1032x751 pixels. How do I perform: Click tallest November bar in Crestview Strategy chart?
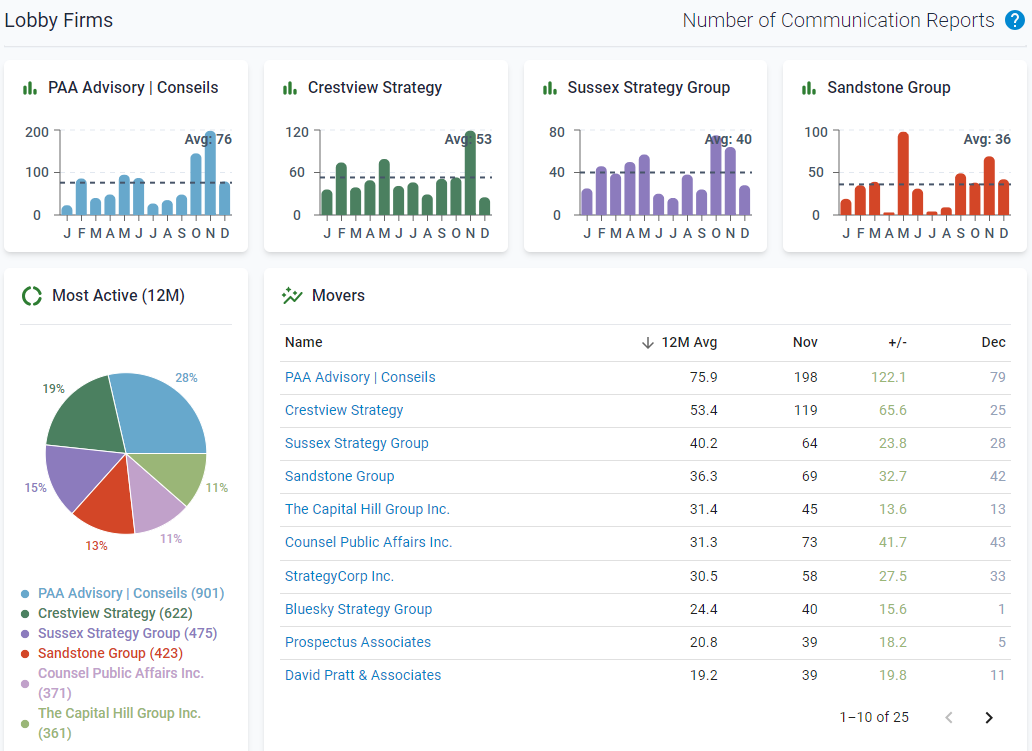tap(470, 174)
